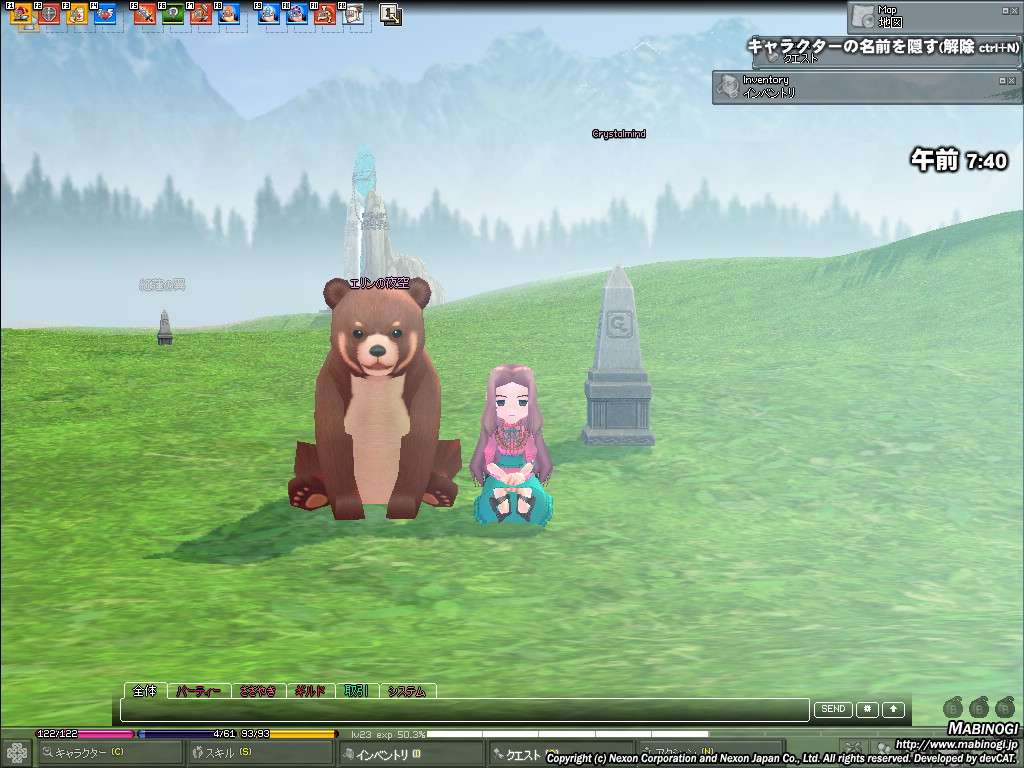Activate the F5 sword attack skill icon

(x=144, y=14)
